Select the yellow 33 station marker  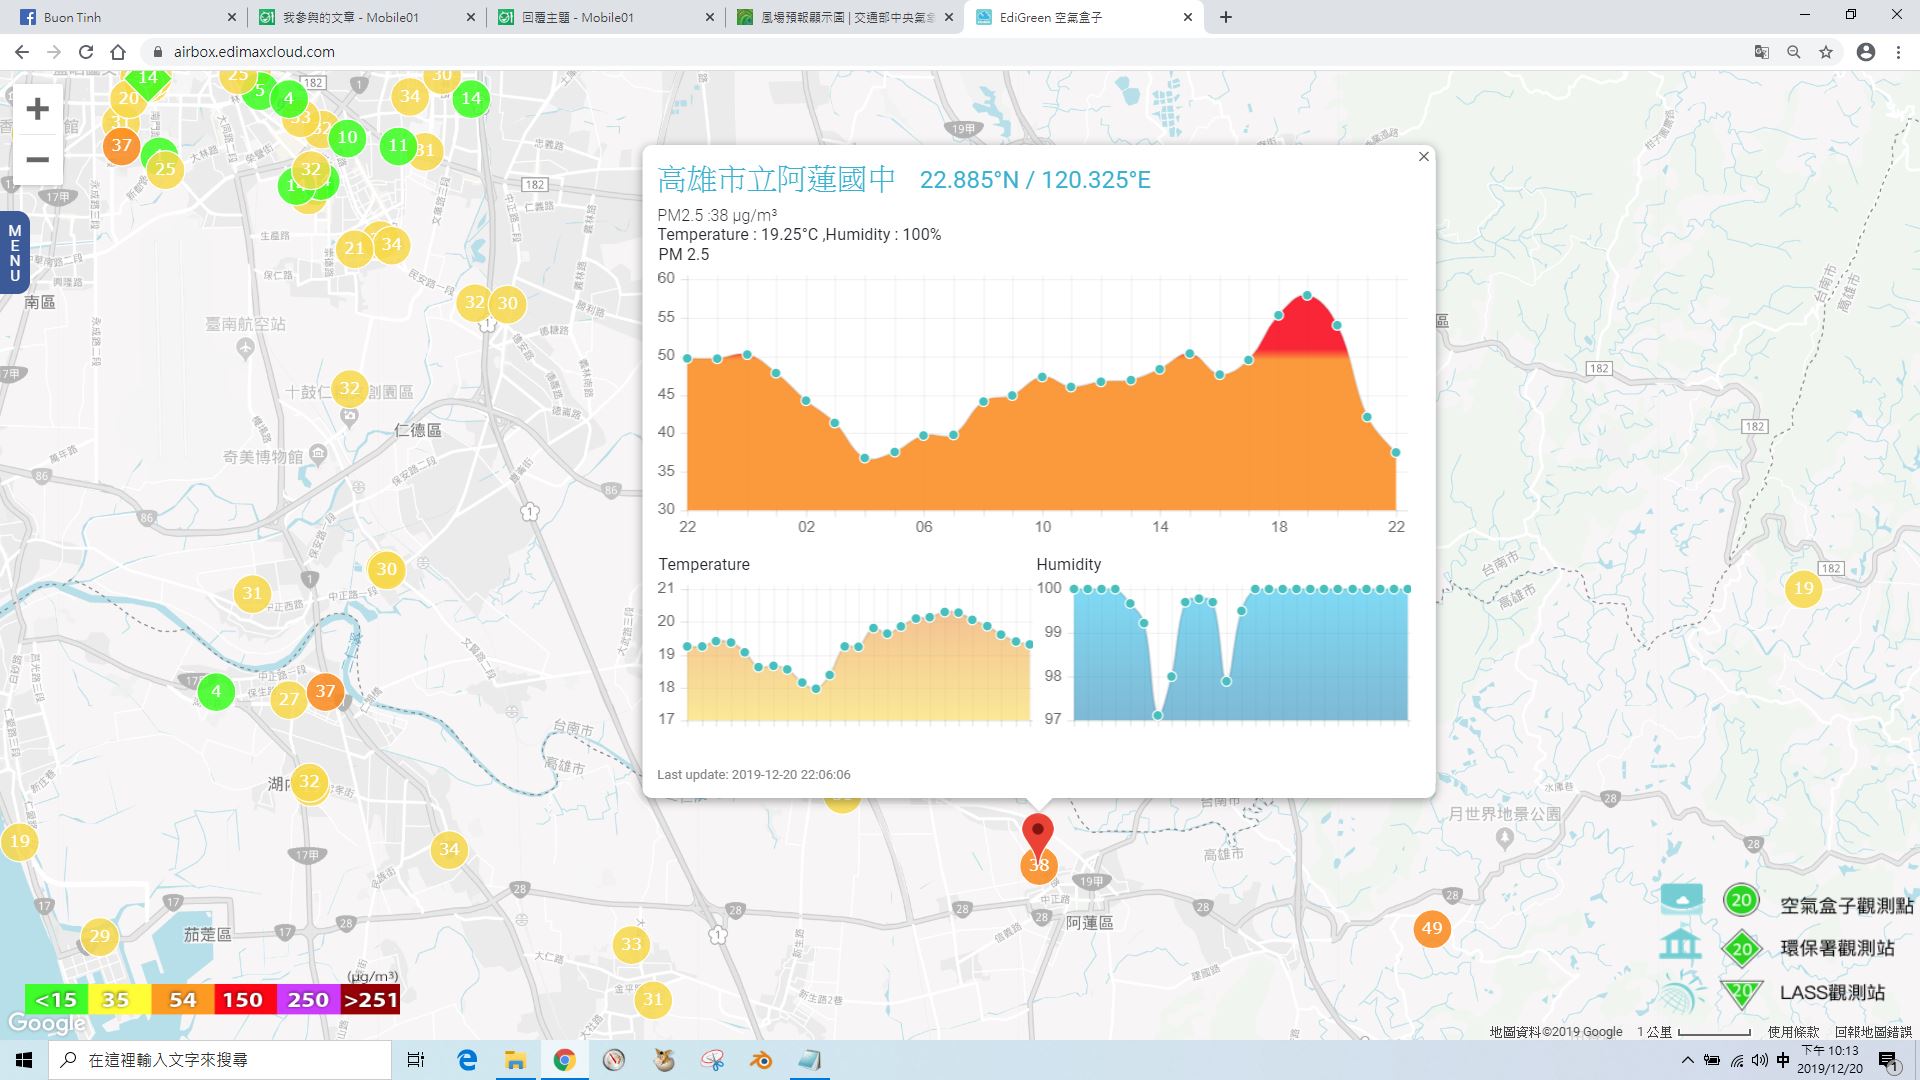(x=631, y=944)
